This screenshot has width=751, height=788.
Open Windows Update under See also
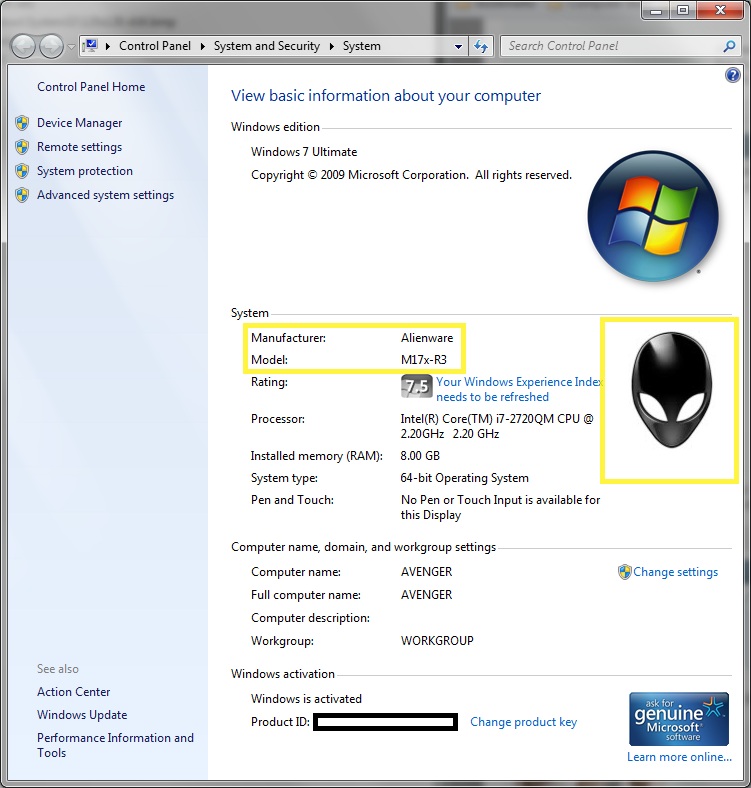click(x=82, y=715)
